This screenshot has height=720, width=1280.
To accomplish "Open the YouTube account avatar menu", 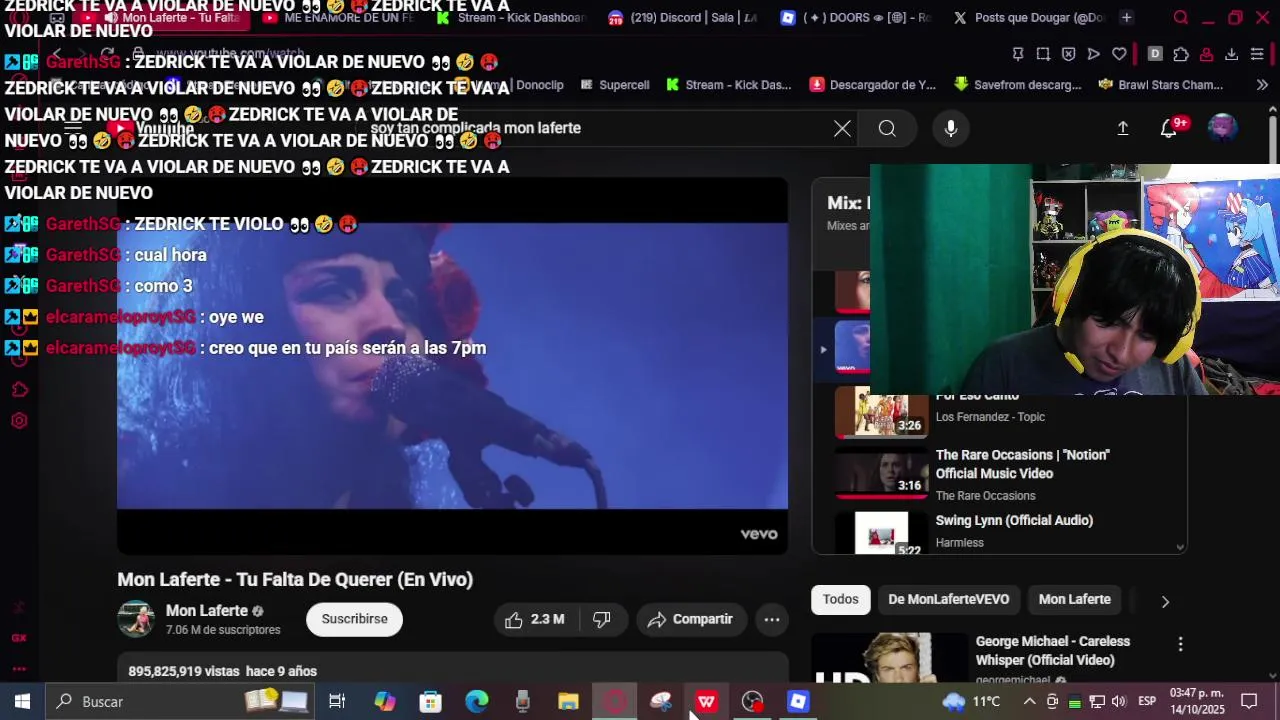I will point(1223,128).
